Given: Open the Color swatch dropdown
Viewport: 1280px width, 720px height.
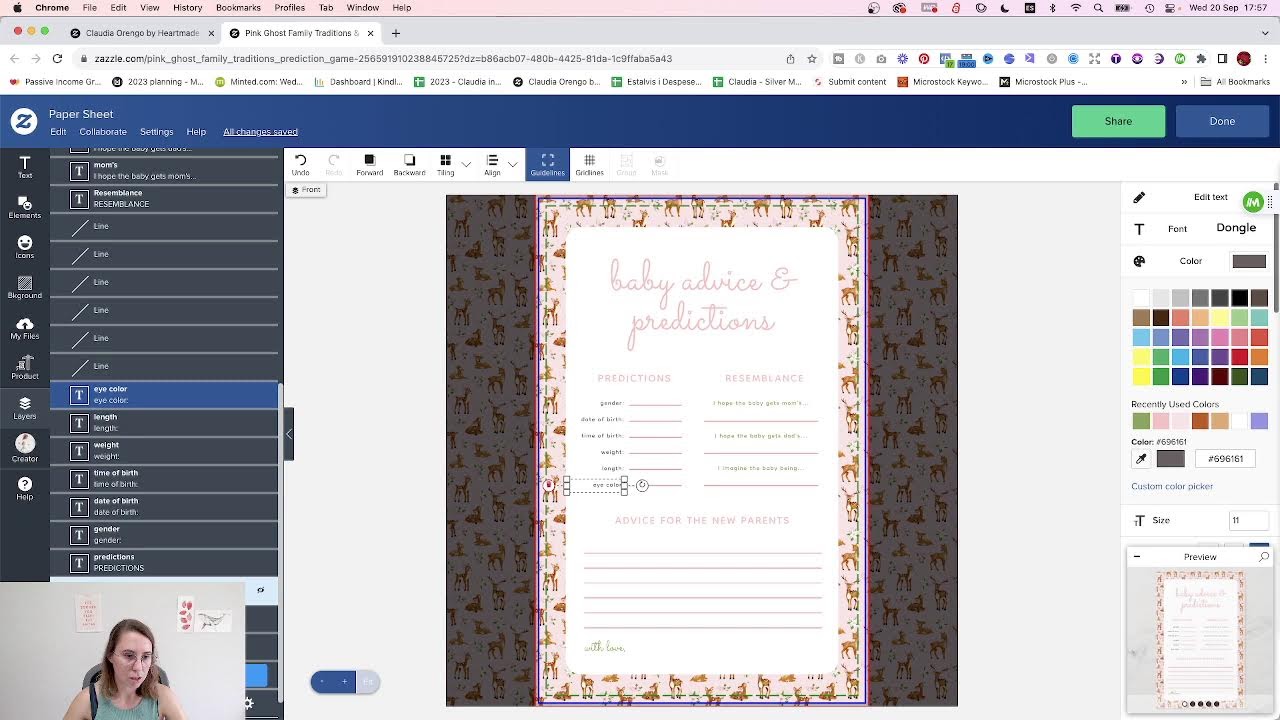Looking at the screenshot, I should pos(1249,261).
